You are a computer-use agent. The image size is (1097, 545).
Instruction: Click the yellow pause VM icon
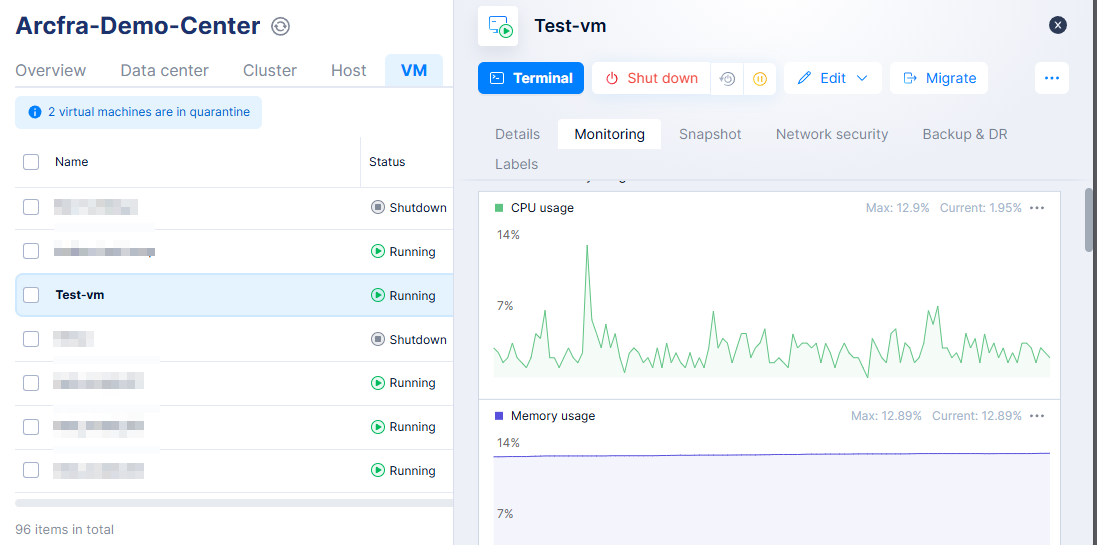pyautogui.click(x=760, y=78)
